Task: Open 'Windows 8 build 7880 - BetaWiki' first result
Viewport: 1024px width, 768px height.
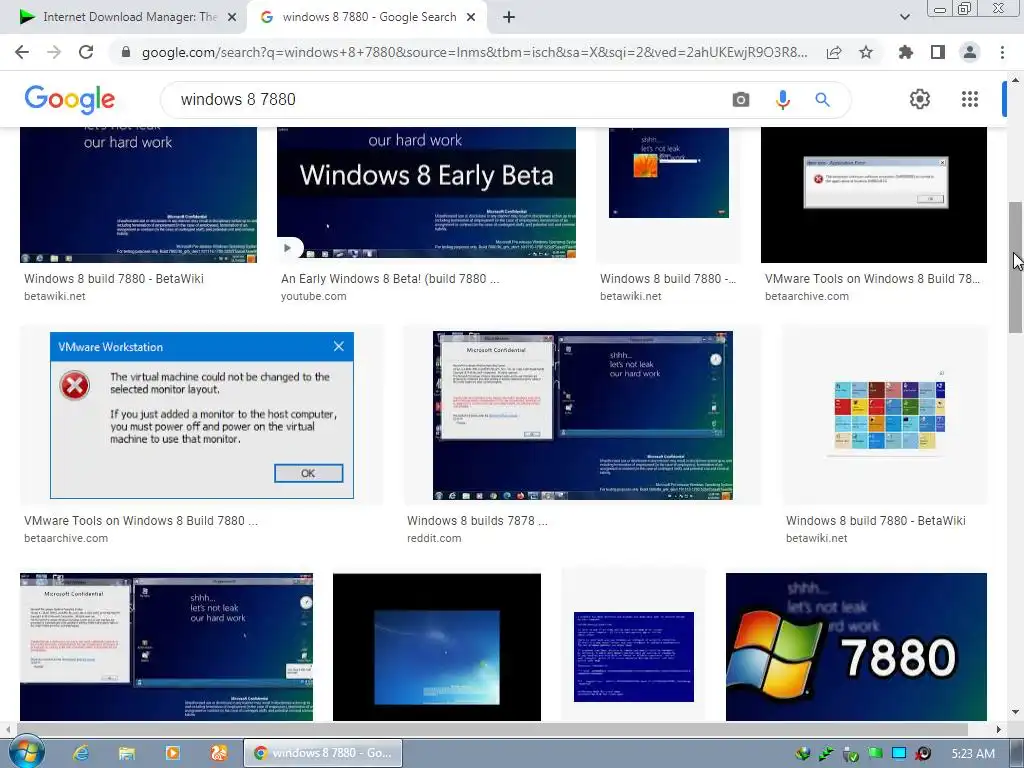Action: click(x=114, y=278)
